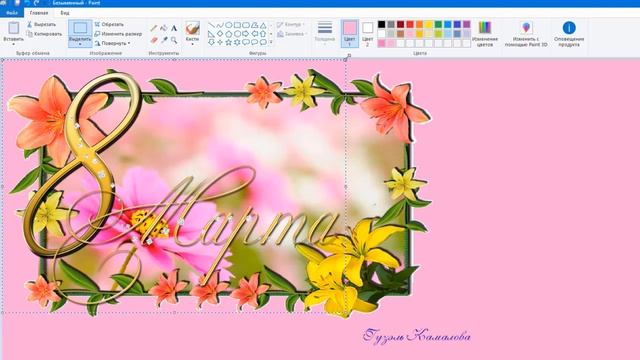Pick the green palette swatch
This screenshot has width=640, height=360.
pos(438,24)
